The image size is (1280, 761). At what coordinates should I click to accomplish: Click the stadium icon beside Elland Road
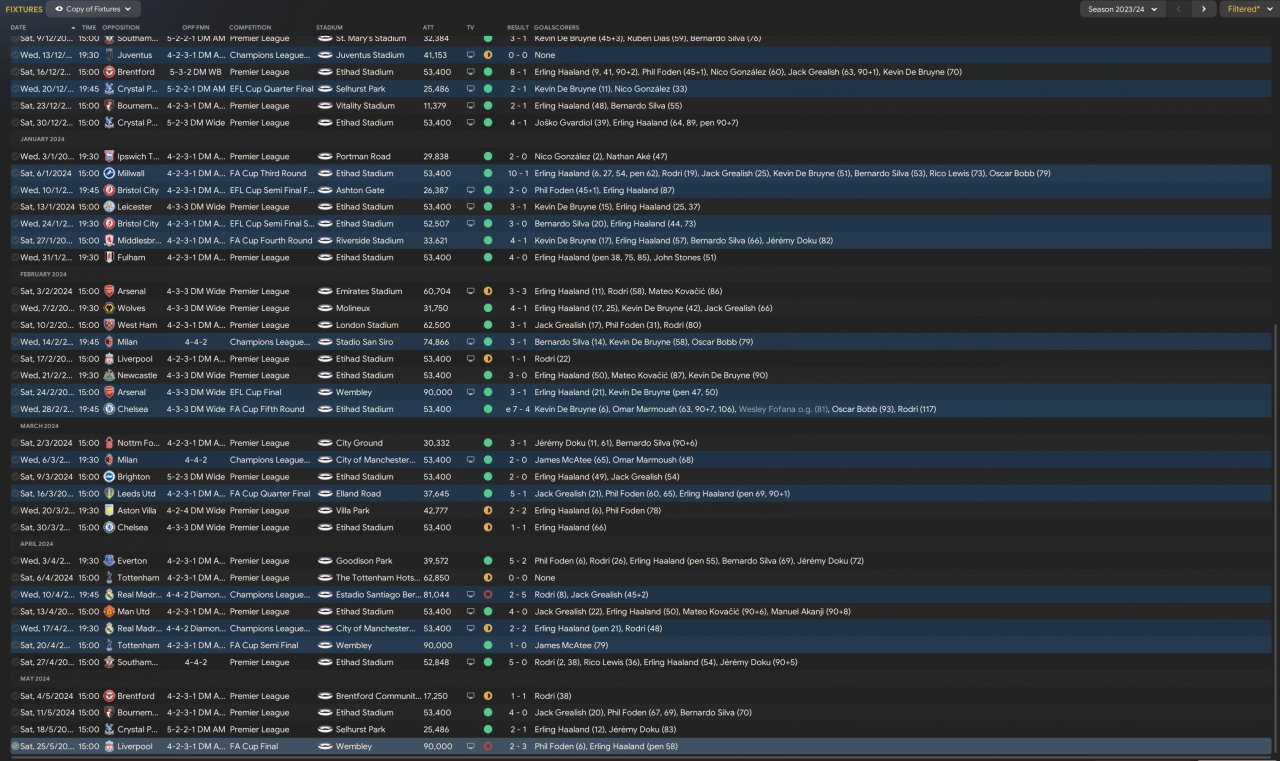[325, 493]
